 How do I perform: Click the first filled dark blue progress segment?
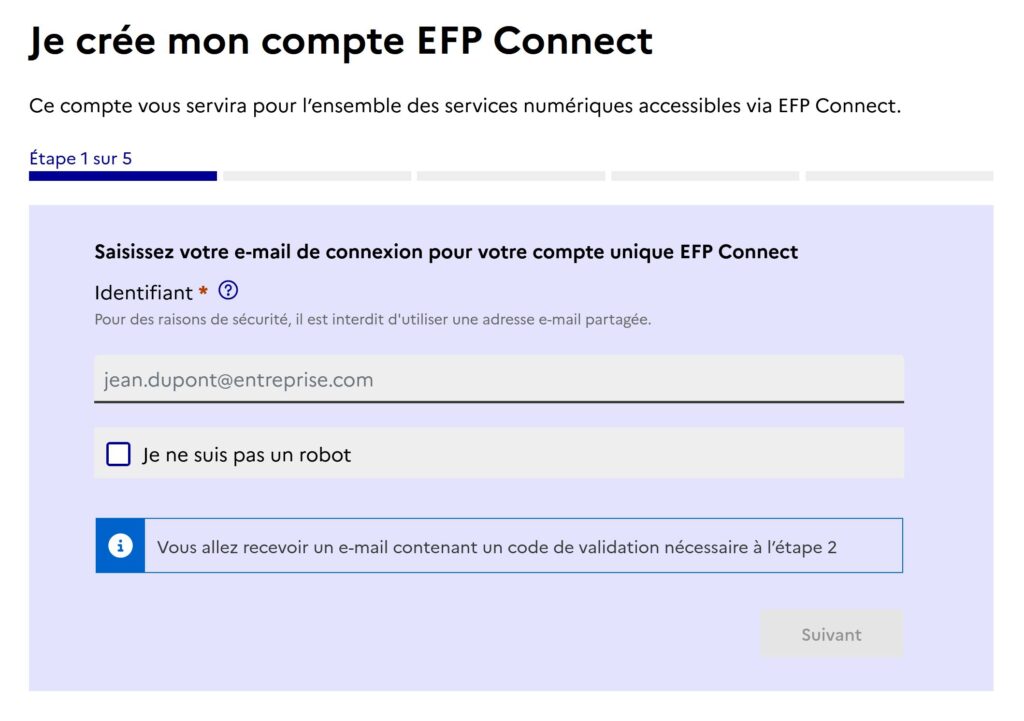[x=122, y=176]
